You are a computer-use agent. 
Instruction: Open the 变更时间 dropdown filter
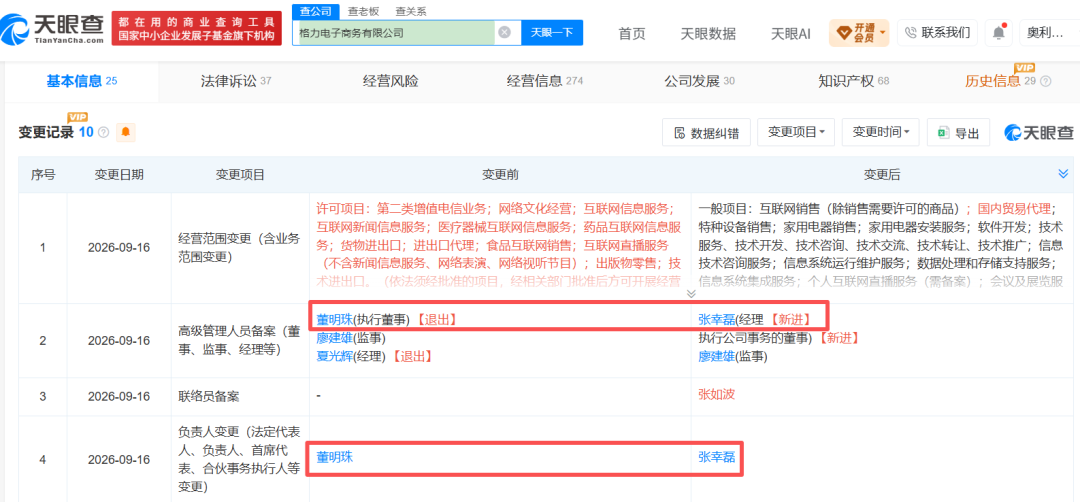[x=880, y=132]
